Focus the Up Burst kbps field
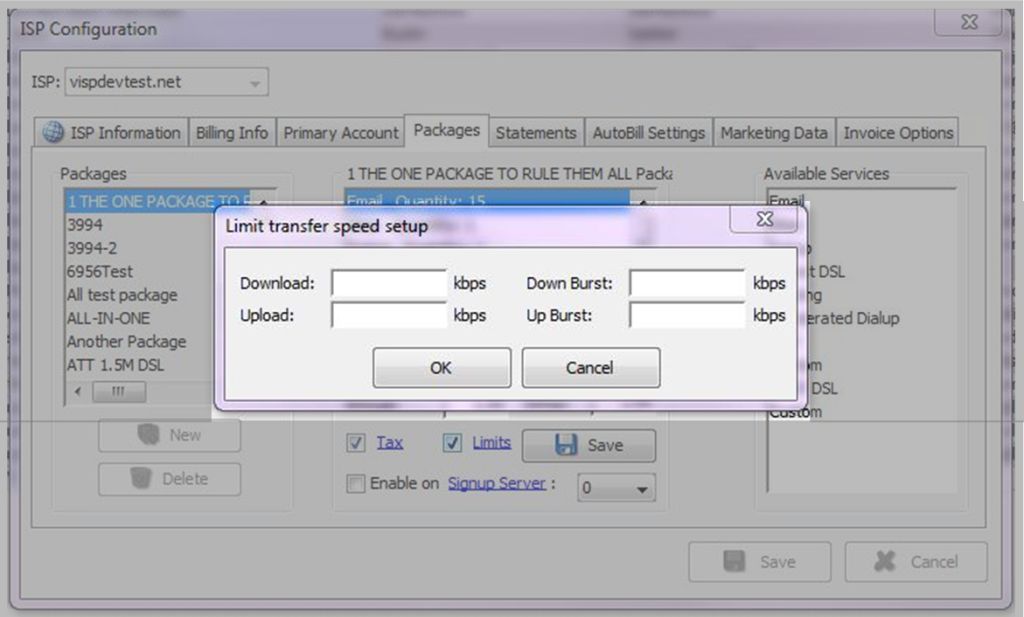 [x=686, y=315]
